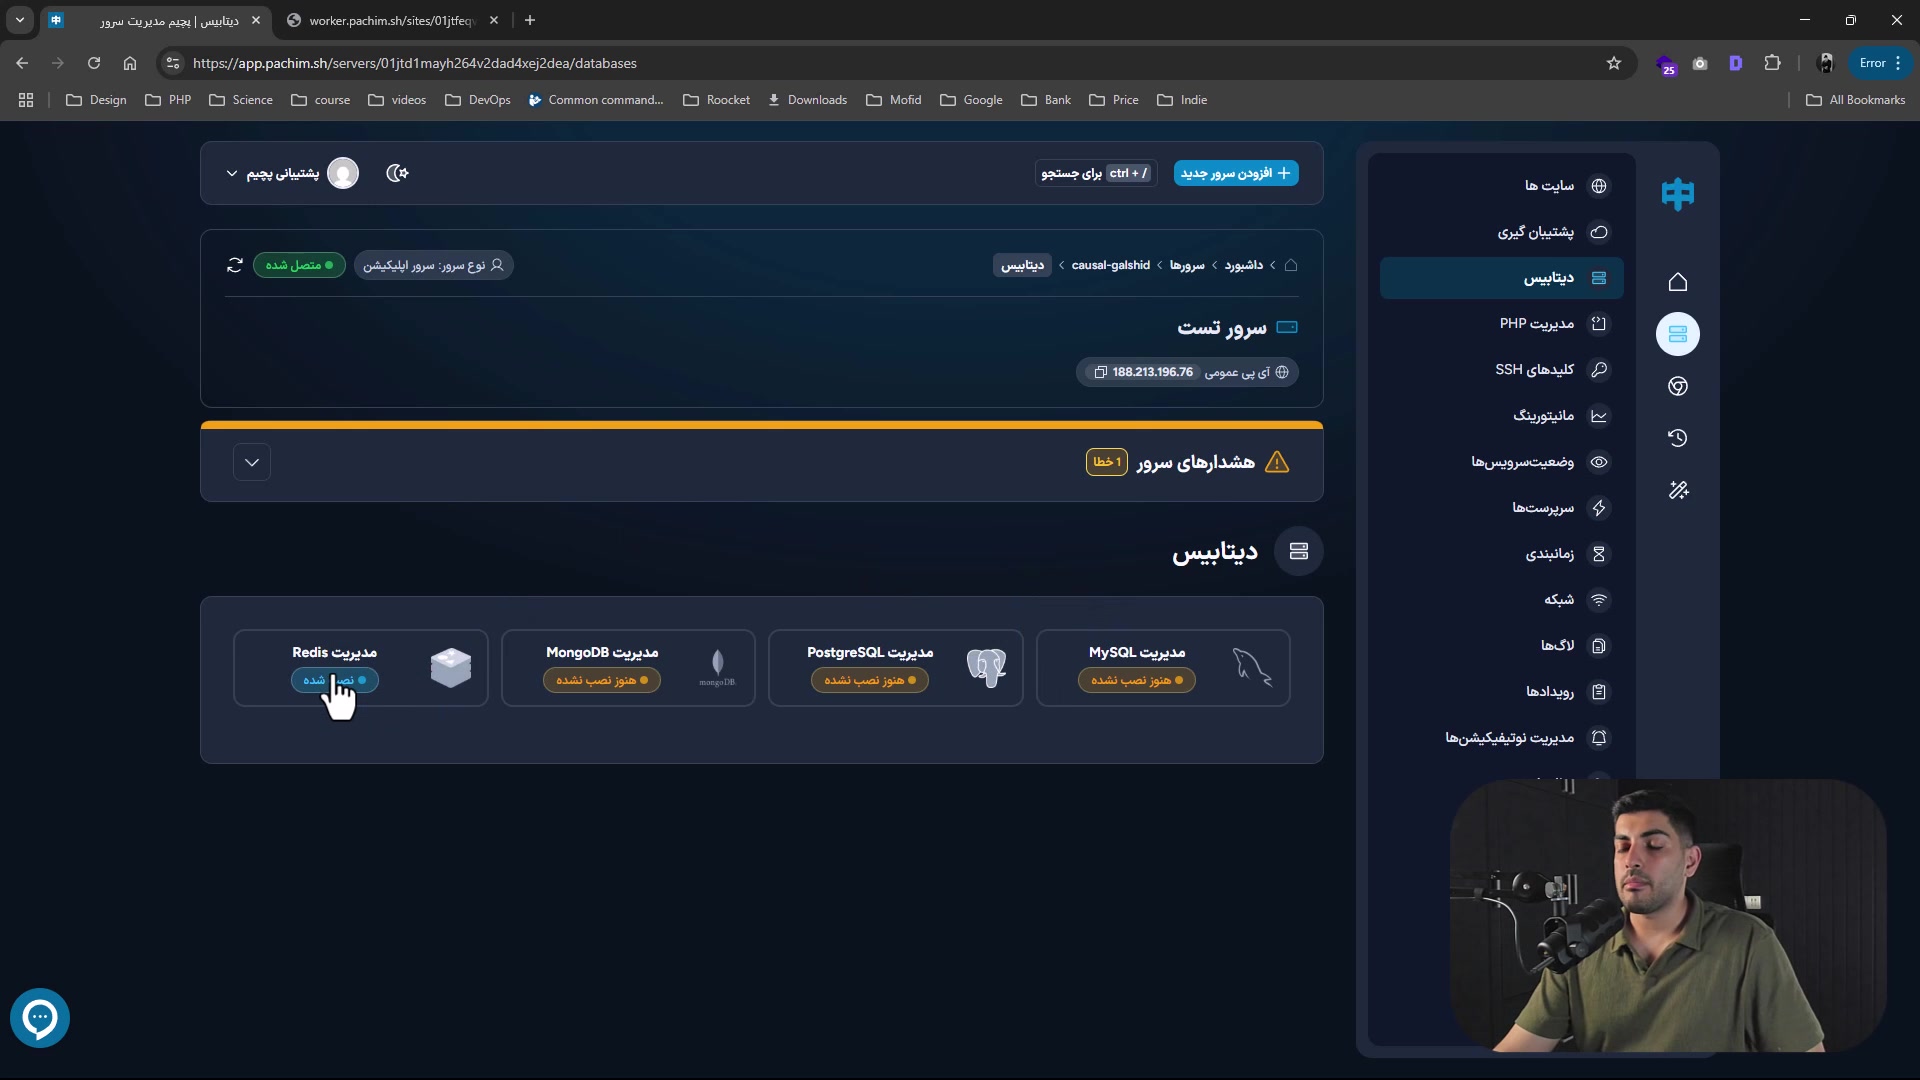Click PostgreSQL's هنوز نصب نشده badge
The height and width of the screenshot is (1080, 1920).
point(870,680)
